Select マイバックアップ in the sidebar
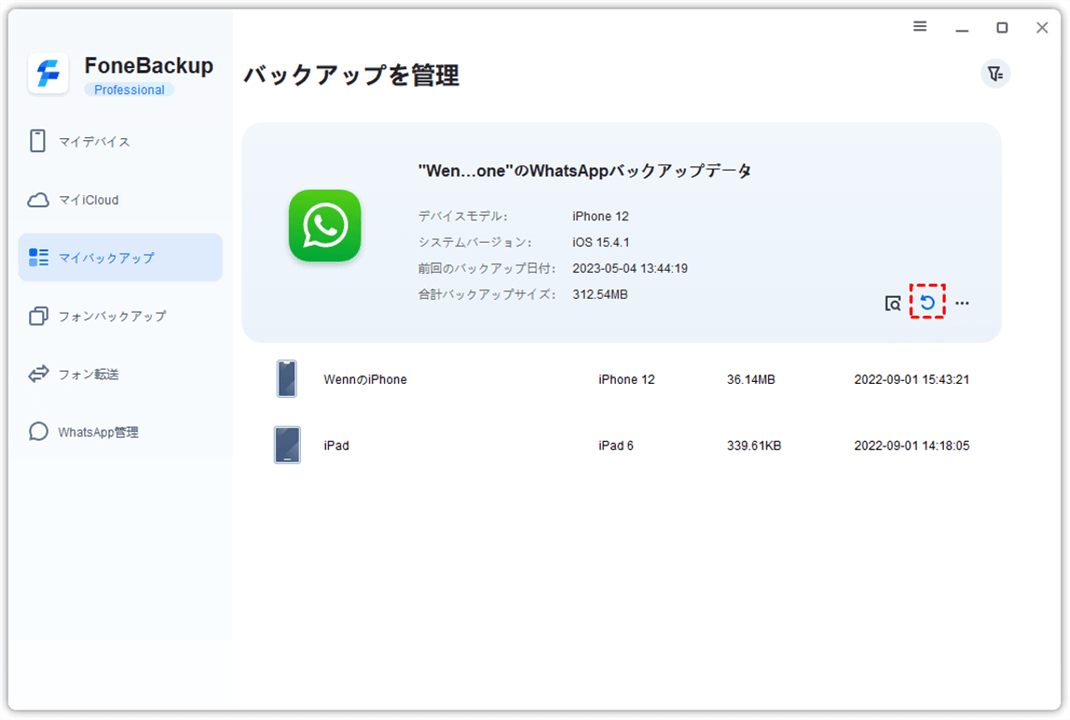 (120, 258)
